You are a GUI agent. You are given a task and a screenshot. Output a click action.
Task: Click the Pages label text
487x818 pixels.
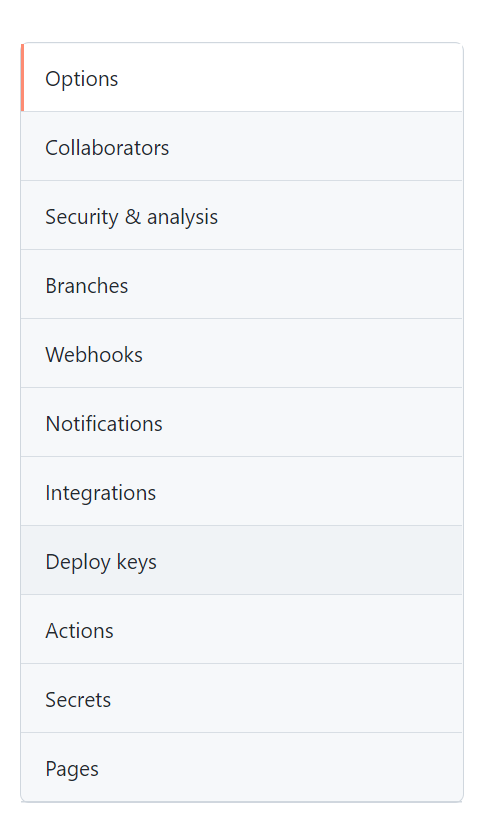(72, 769)
